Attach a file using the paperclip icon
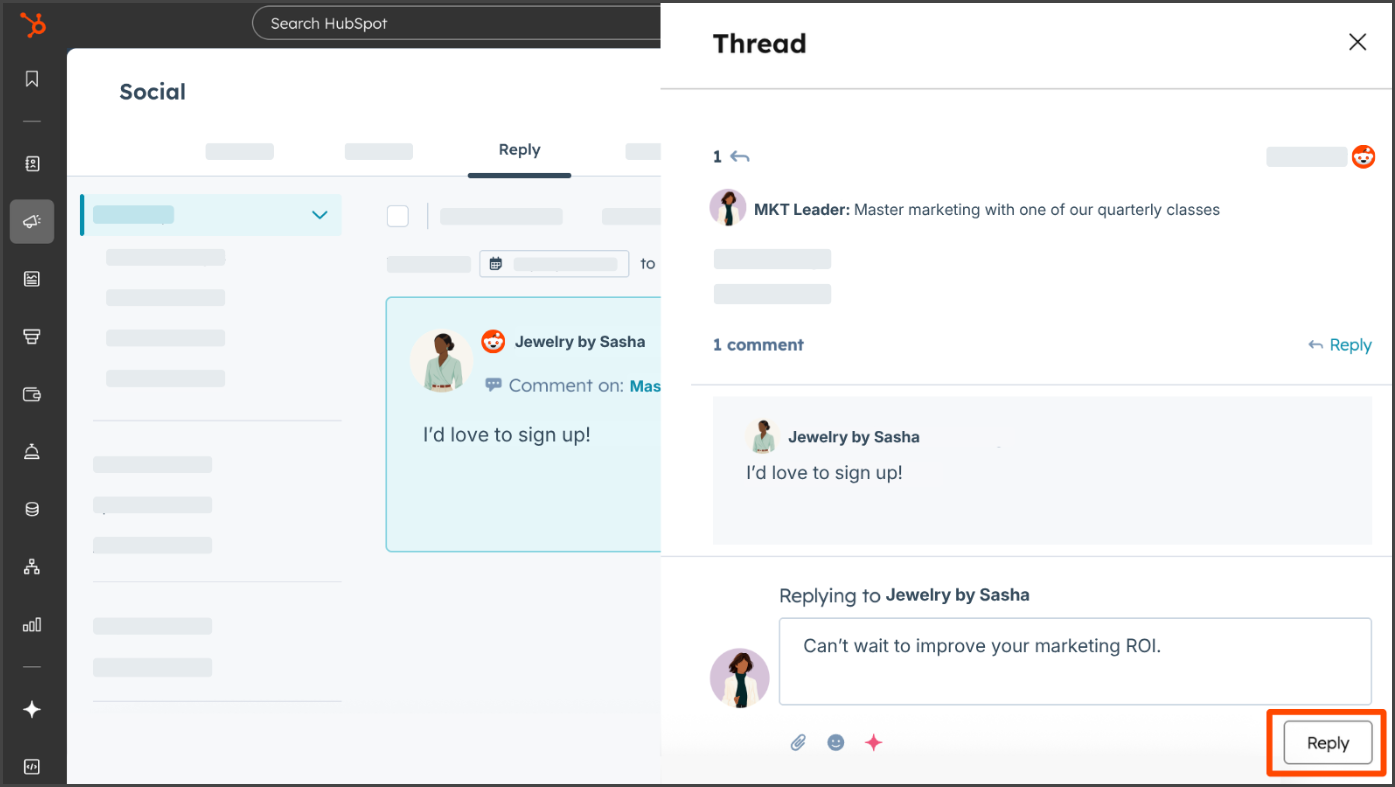 point(797,742)
